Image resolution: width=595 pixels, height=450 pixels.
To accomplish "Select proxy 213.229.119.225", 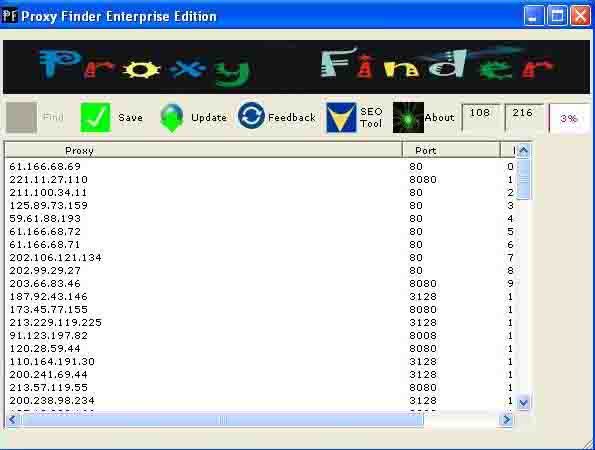I will (x=55, y=323).
